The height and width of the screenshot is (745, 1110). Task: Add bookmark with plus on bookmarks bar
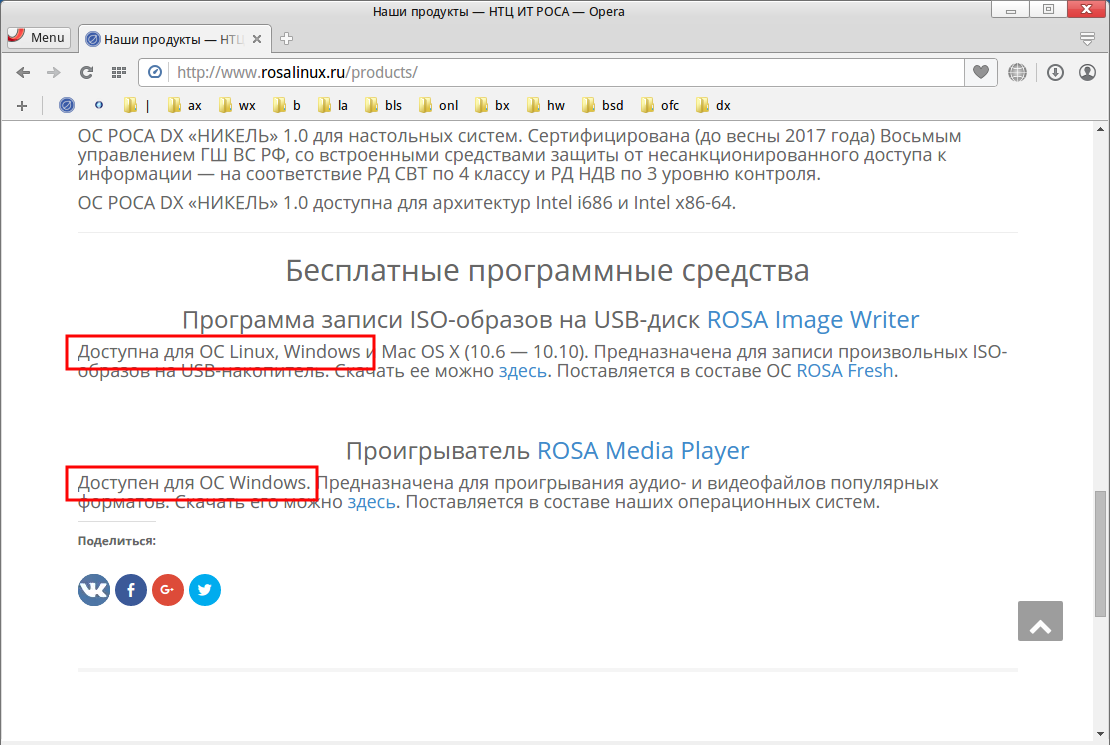tap(22, 106)
